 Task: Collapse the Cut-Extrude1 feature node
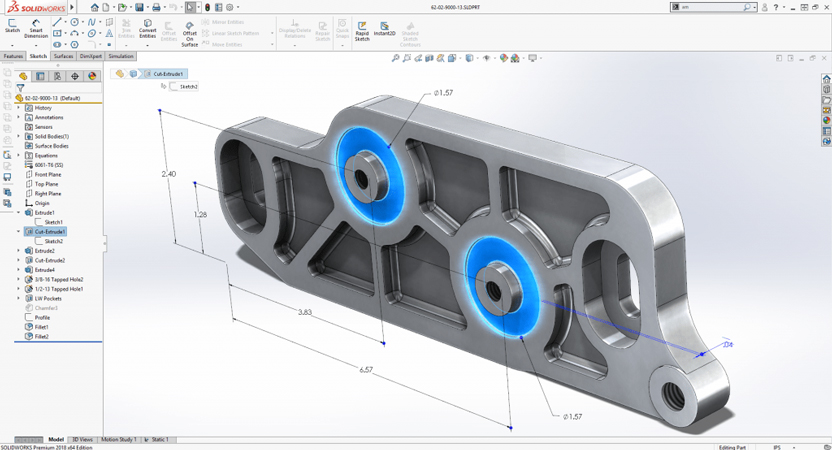19,232
